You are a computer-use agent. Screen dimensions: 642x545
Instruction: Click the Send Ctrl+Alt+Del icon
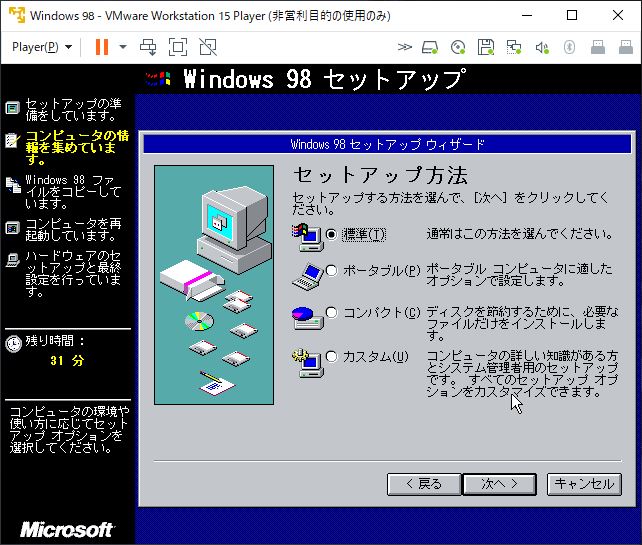(x=148, y=47)
